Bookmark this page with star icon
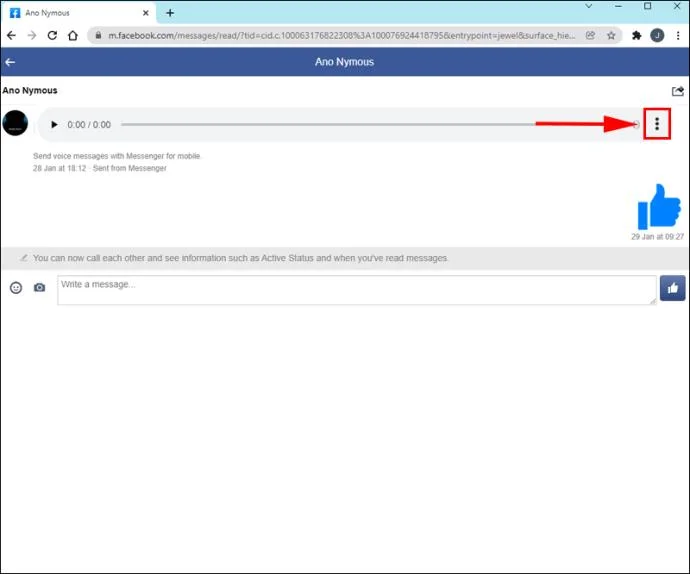Screen dimensions: 690x574 point(611,36)
